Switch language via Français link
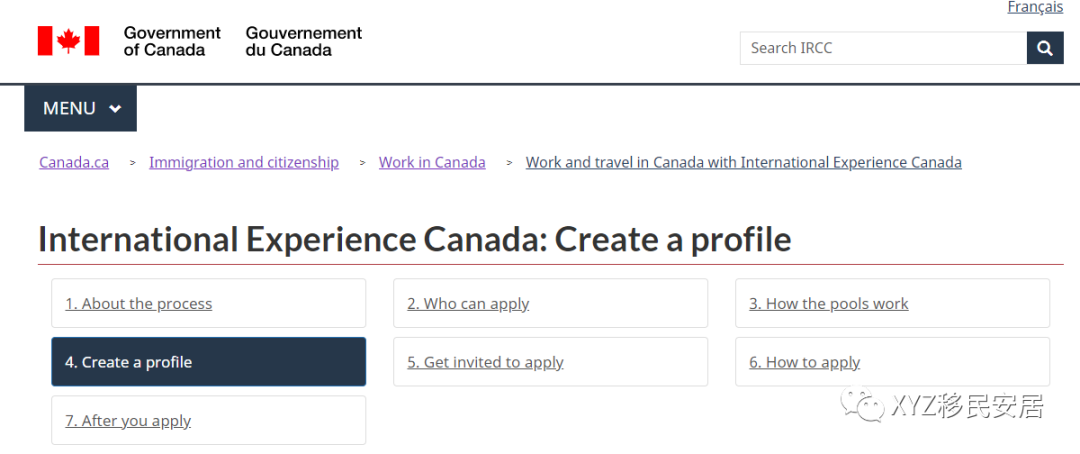Screen dimensions: 1080x454 point(1035,8)
